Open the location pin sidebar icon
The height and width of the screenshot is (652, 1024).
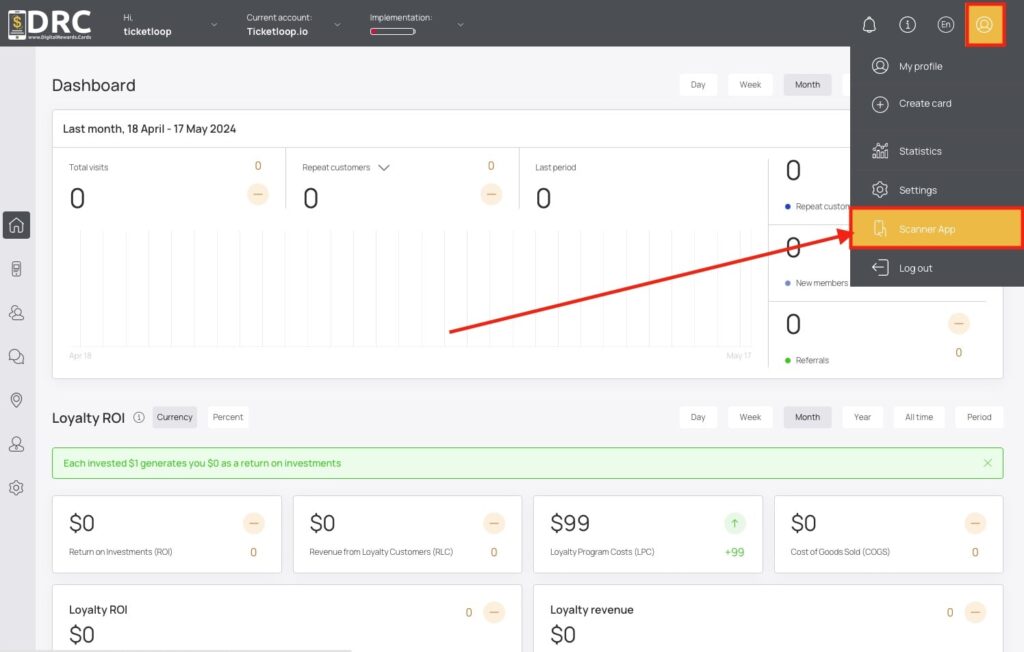tap(16, 400)
